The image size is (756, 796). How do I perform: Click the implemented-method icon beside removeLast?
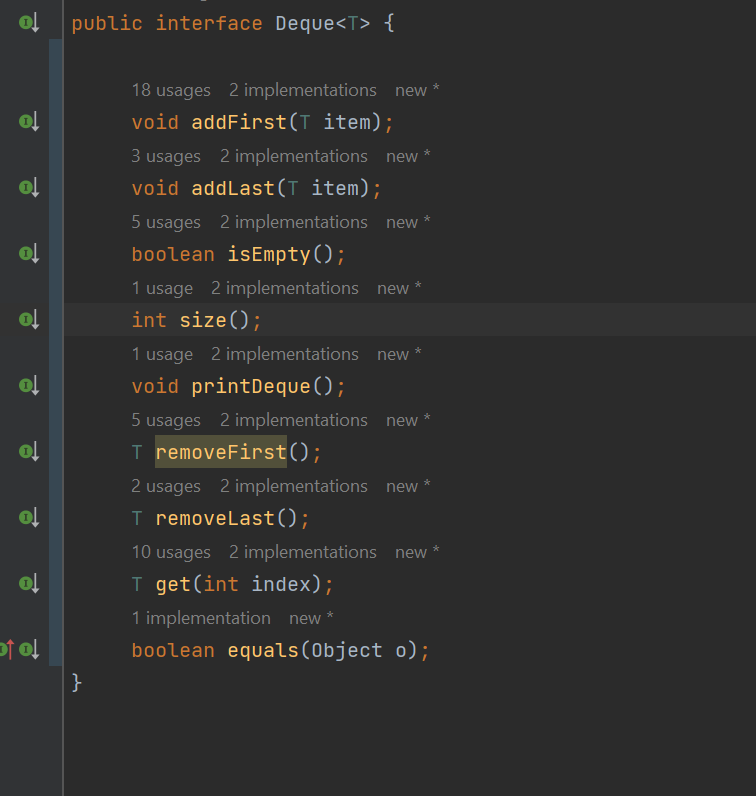click(x=28, y=518)
